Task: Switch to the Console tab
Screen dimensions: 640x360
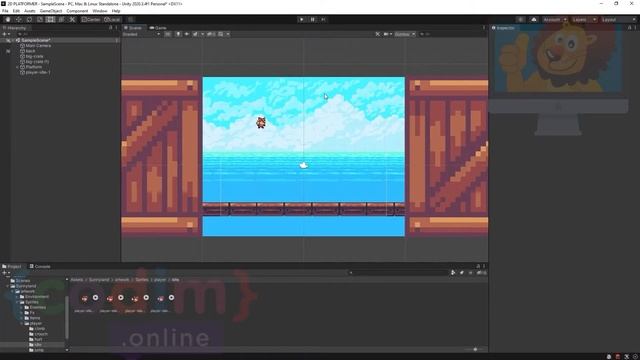Action: pos(40,267)
